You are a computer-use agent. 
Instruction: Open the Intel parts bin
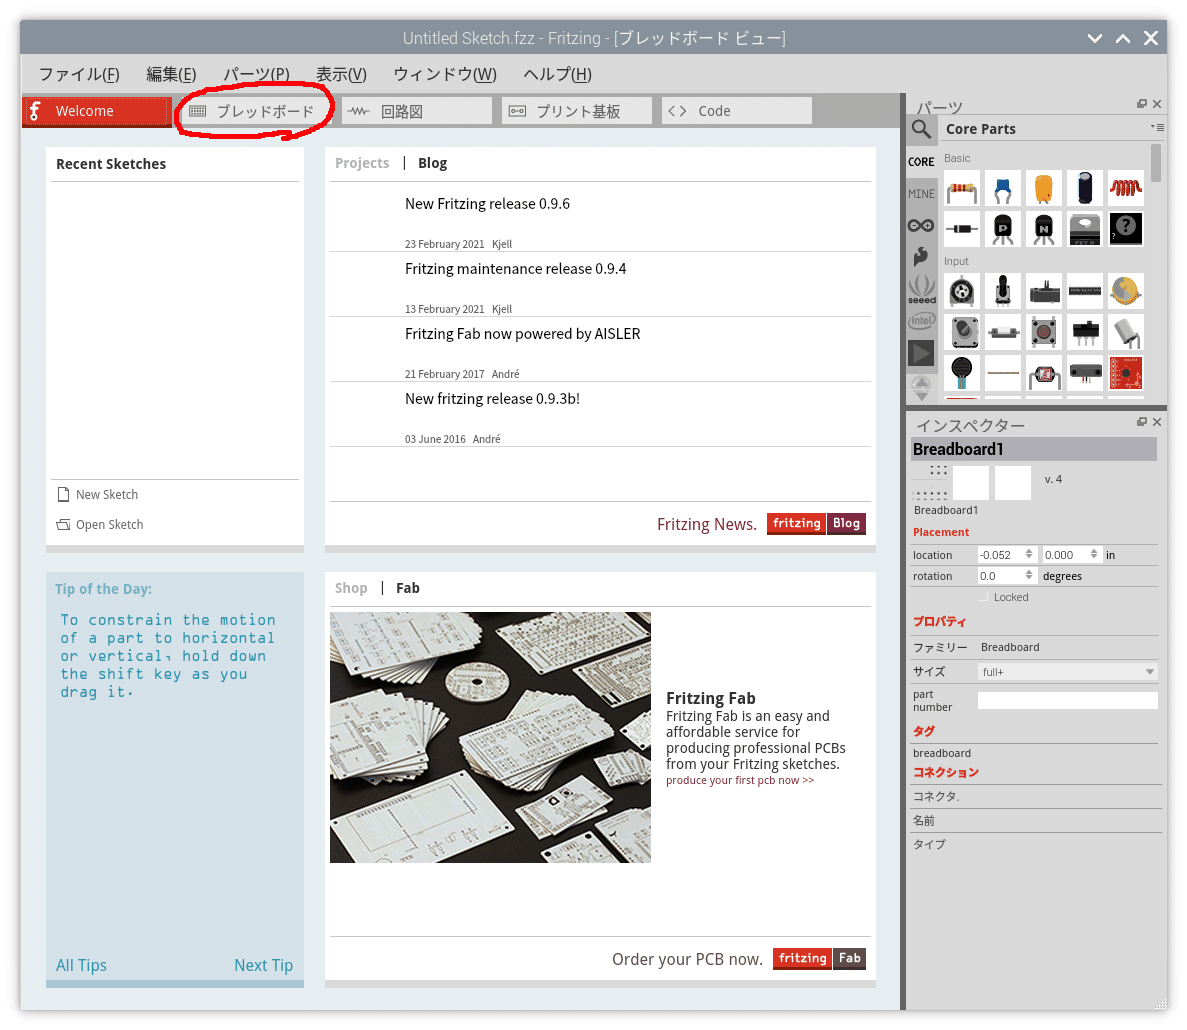[x=921, y=321]
